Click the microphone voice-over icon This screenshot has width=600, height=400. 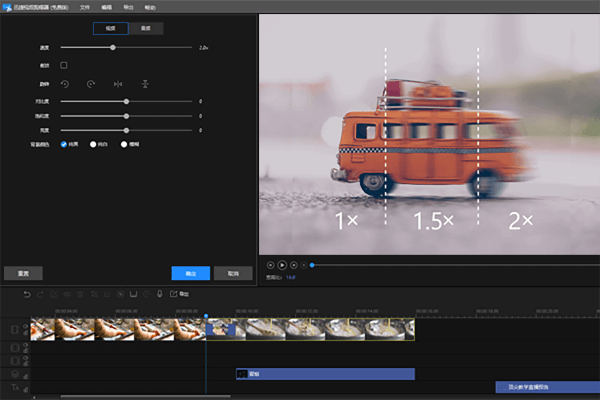coord(159,294)
